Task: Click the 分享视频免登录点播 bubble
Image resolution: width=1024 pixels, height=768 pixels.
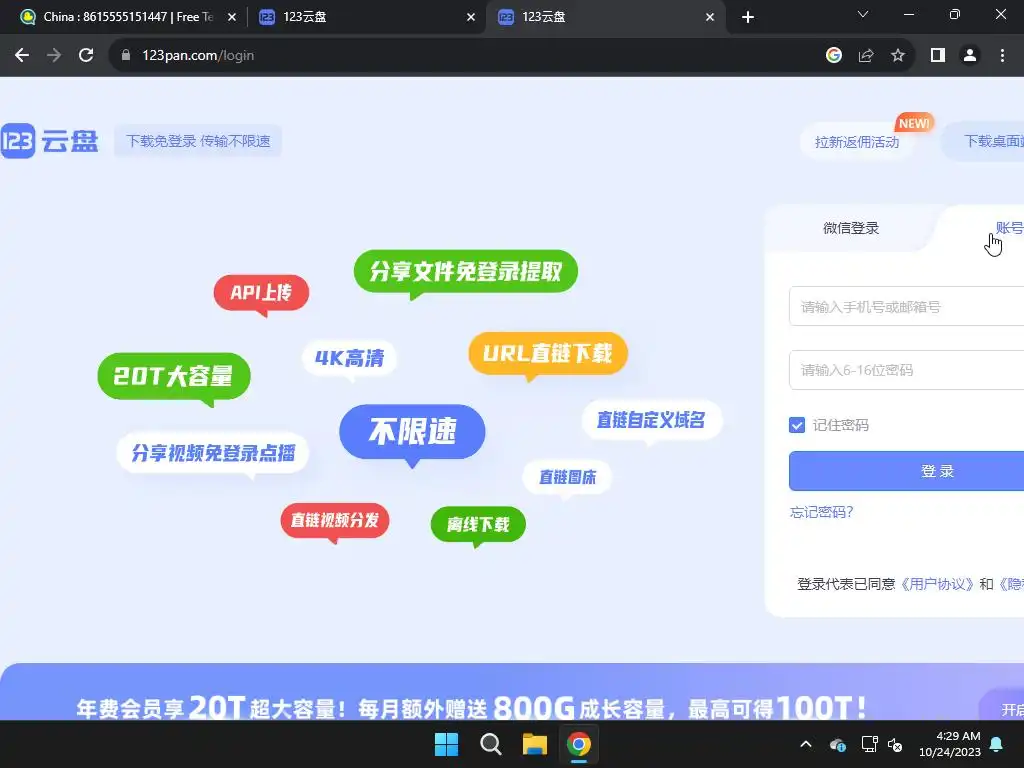Action: click(213, 453)
